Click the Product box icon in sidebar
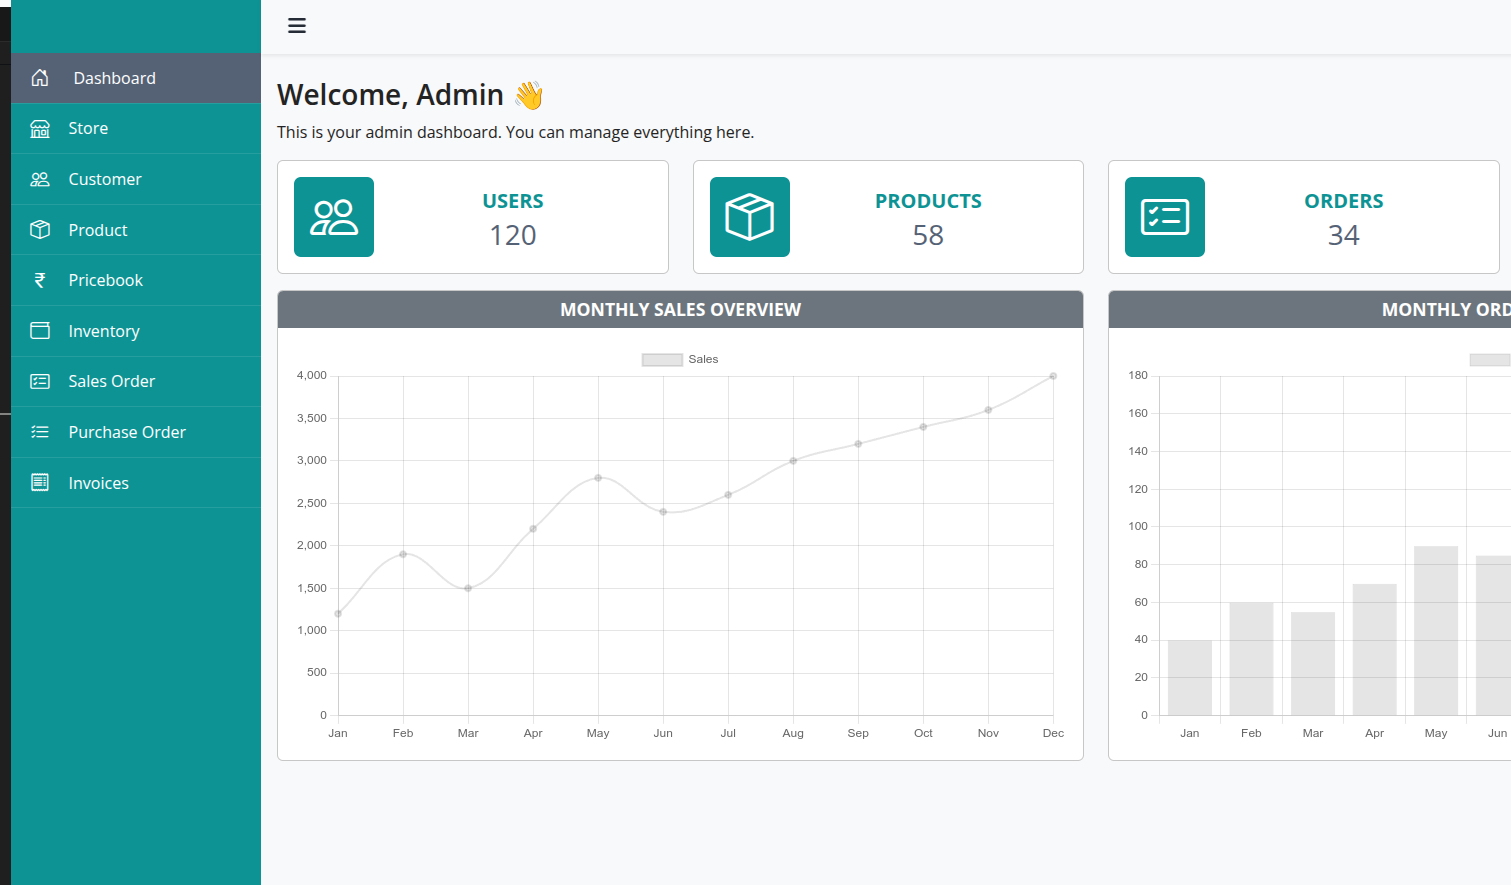The width and height of the screenshot is (1511, 885). pos(40,230)
